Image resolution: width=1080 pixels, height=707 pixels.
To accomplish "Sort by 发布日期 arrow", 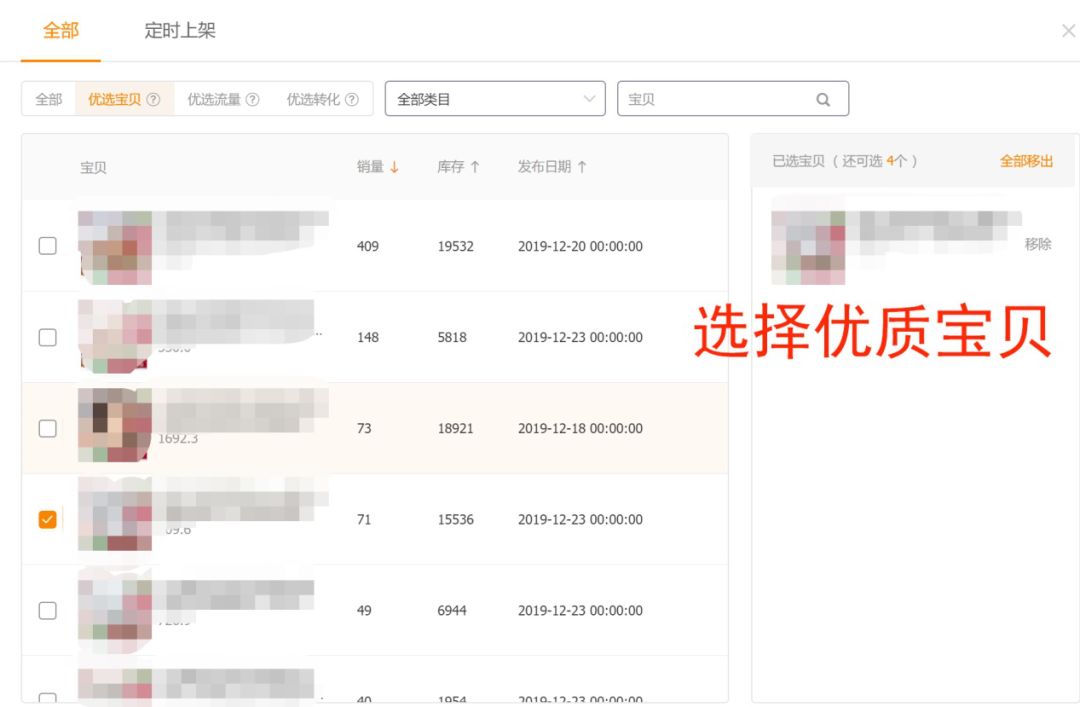I will (x=582, y=167).
